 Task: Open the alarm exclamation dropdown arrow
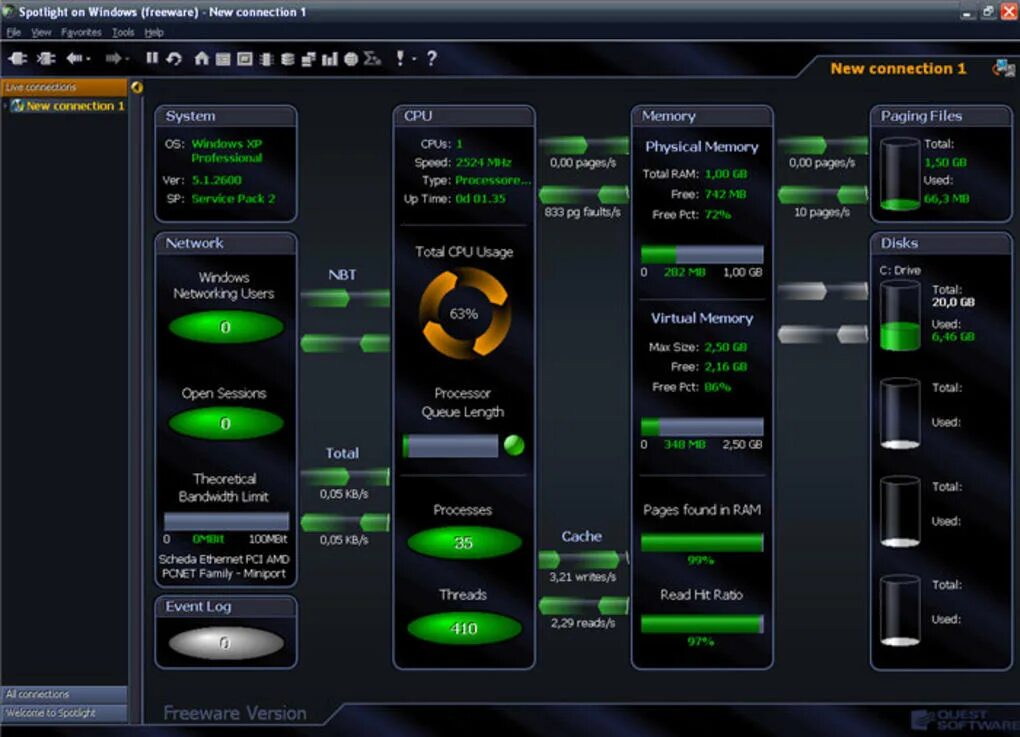[x=414, y=59]
